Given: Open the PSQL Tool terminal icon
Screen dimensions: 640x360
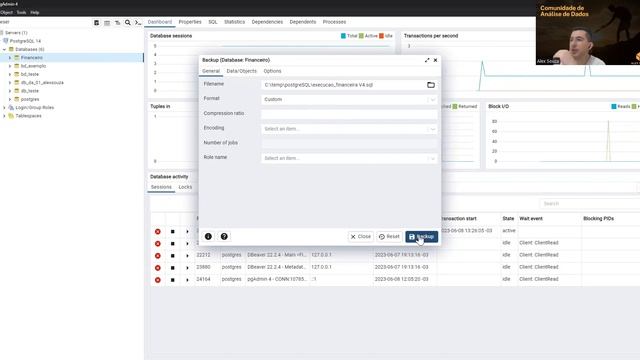Looking at the screenshot, I should [x=138, y=23].
